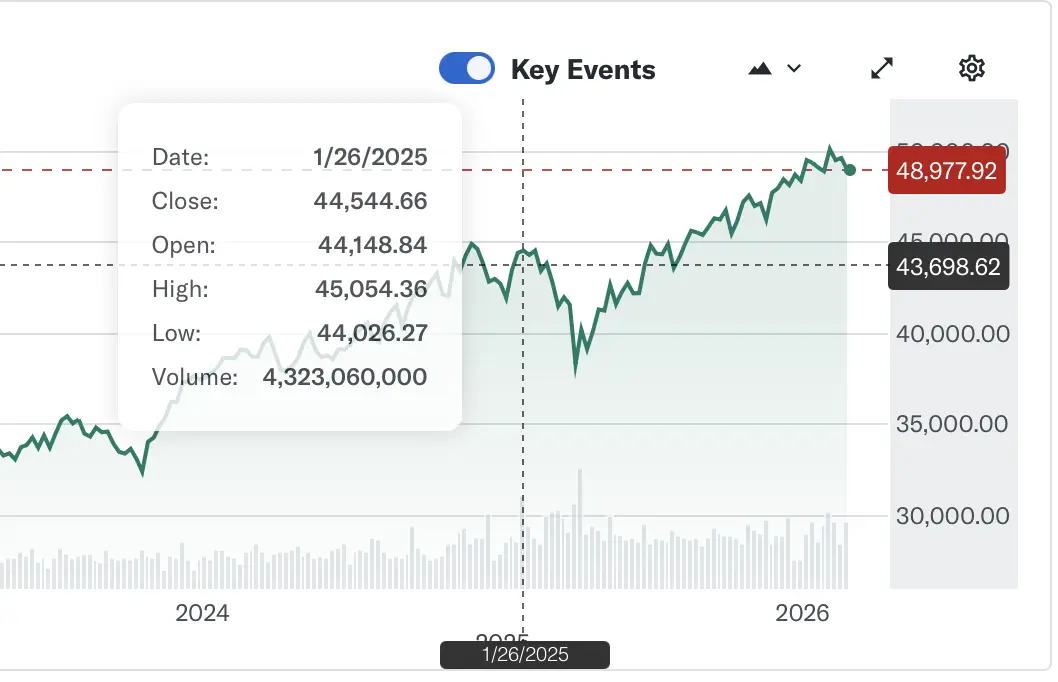Expand the chart type dropdown chevron
Image resolution: width=1058 pixels, height=682 pixels.
coord(795,68)
